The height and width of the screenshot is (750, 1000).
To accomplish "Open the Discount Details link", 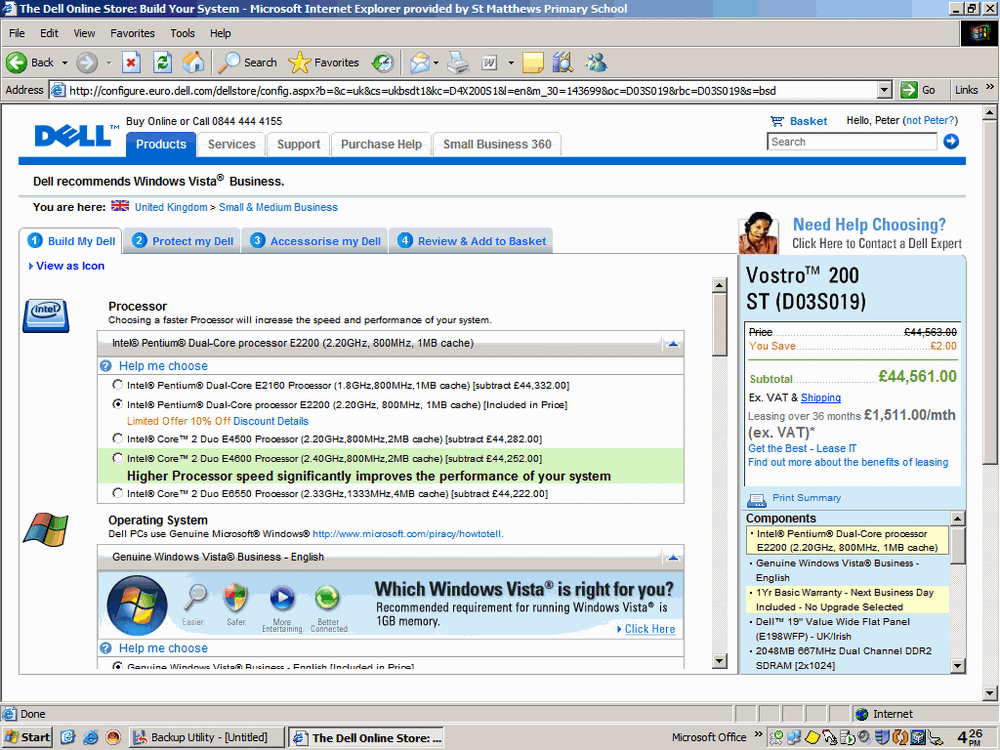I will (271, 421).
